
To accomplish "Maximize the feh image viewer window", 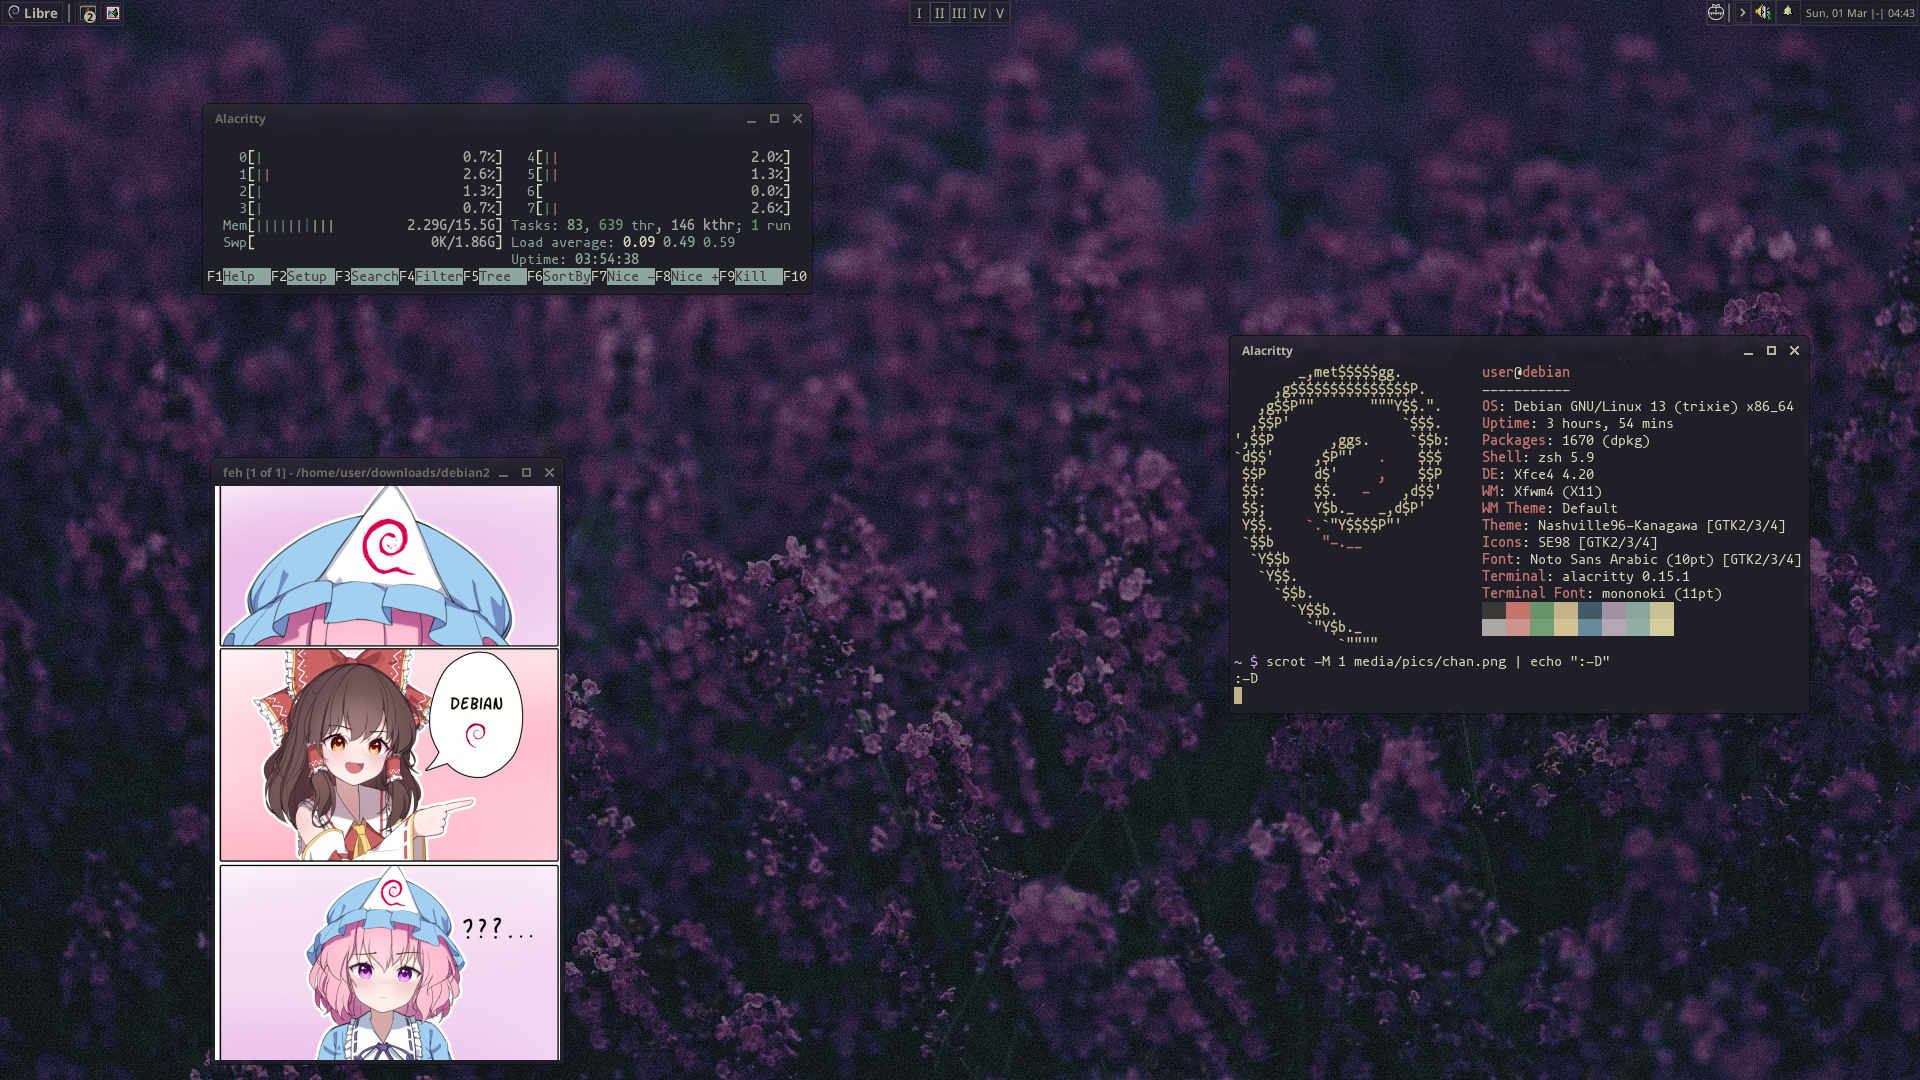I will click(x=526, y=473).
